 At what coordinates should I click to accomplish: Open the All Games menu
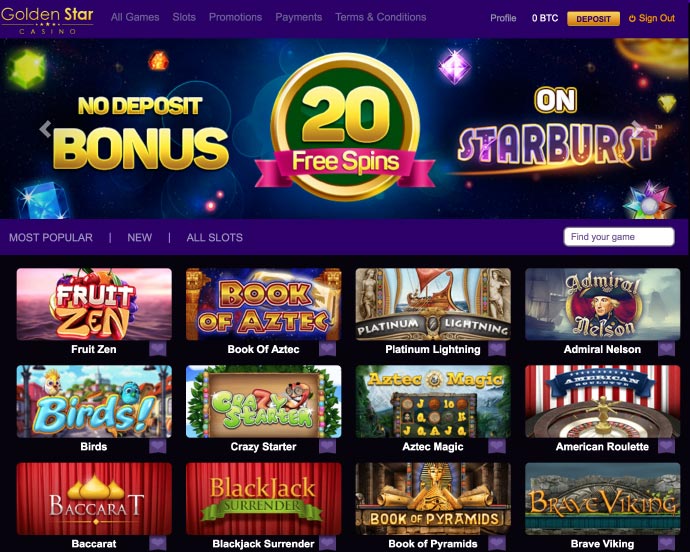(135, 17)
